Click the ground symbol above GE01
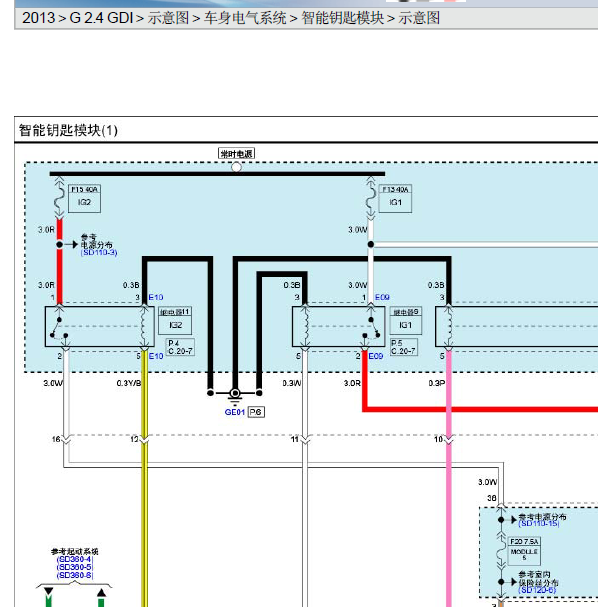Screen dimensions: 598x607 [235, 396]
